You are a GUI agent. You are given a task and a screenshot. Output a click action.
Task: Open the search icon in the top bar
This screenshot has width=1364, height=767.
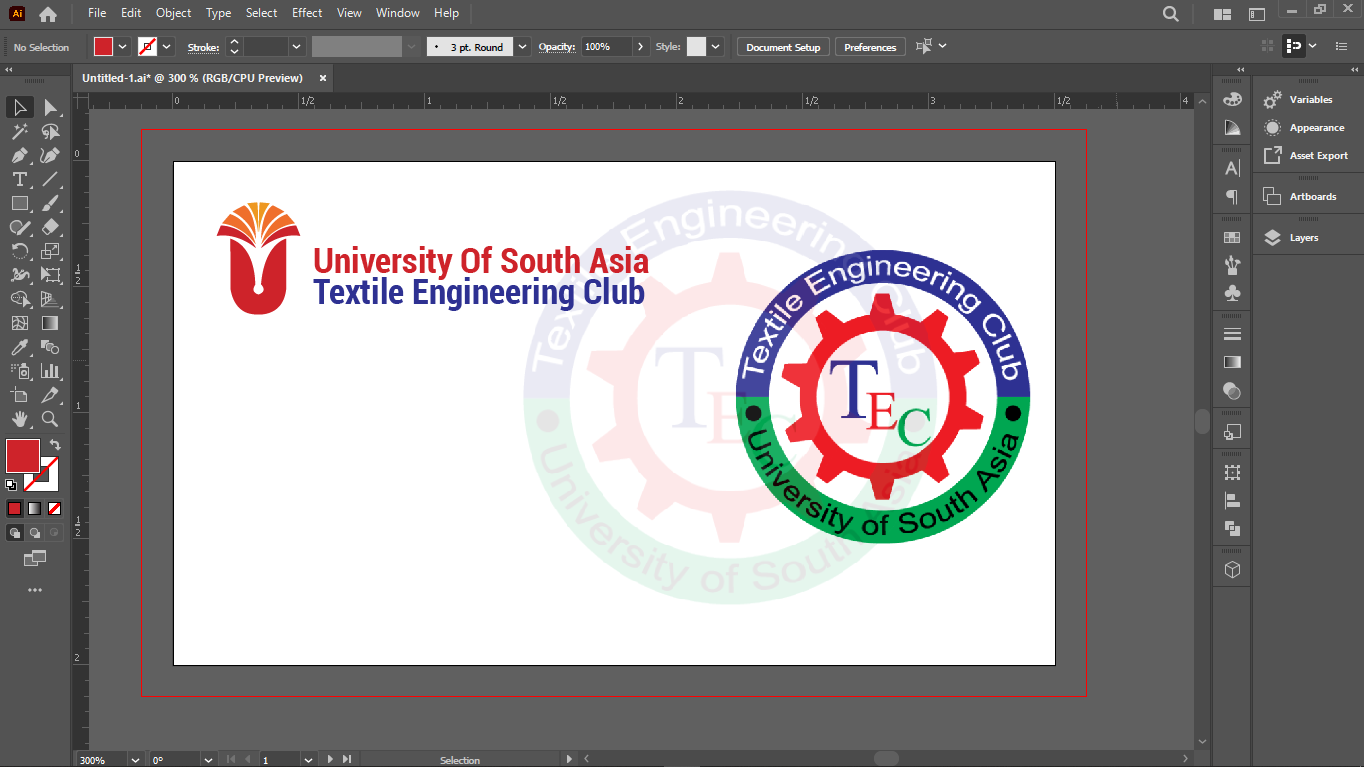1171,14
